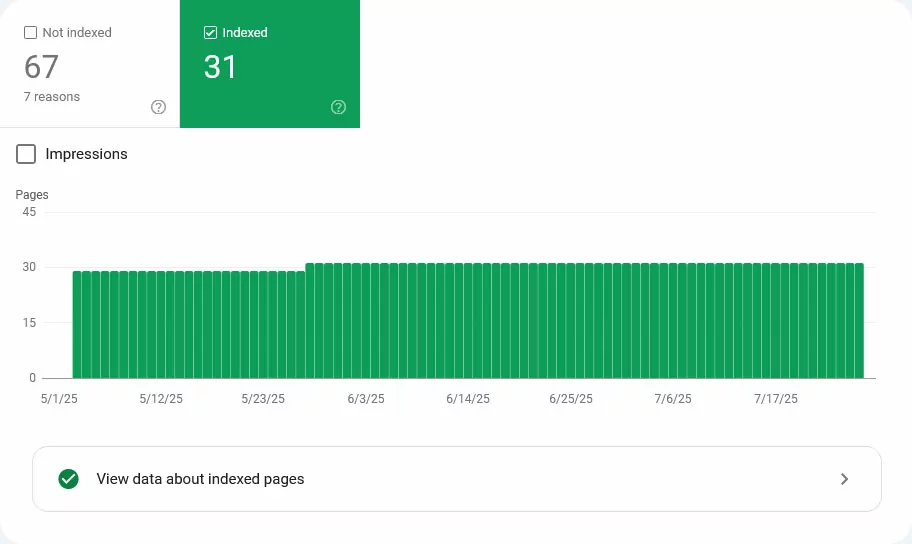Click the 5/12/25 date label
The height and width of the screenshot is (544, 912).
tap(161, 399)
